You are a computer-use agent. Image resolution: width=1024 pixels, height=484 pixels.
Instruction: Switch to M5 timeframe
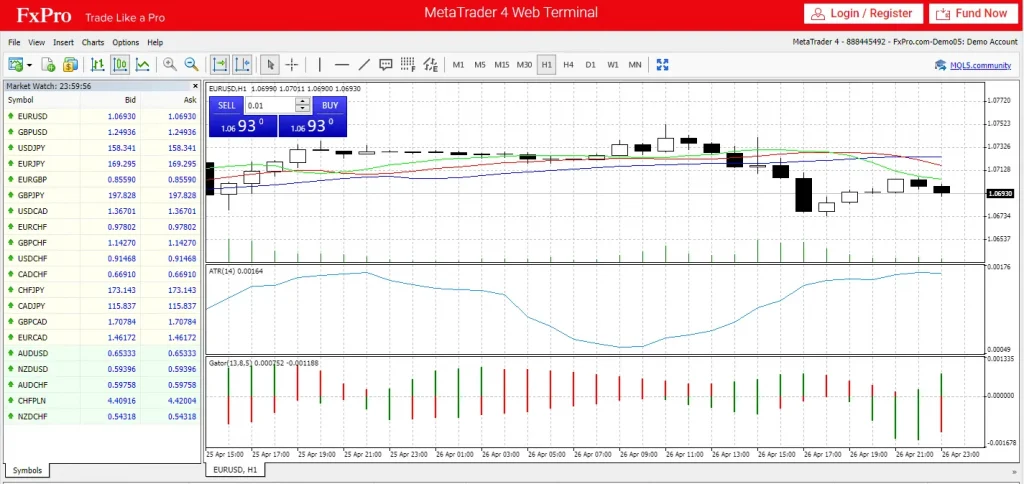click(x=480, y=65)
